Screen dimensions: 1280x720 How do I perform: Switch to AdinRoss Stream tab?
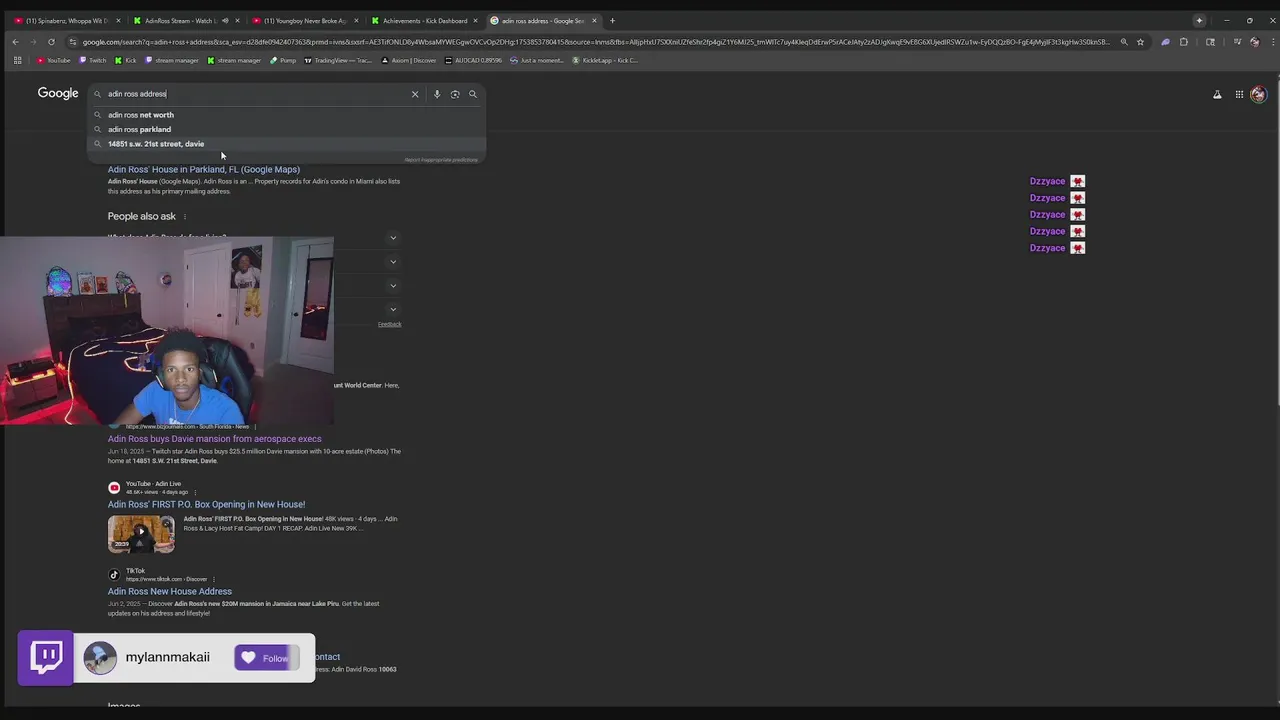point(185,20)
